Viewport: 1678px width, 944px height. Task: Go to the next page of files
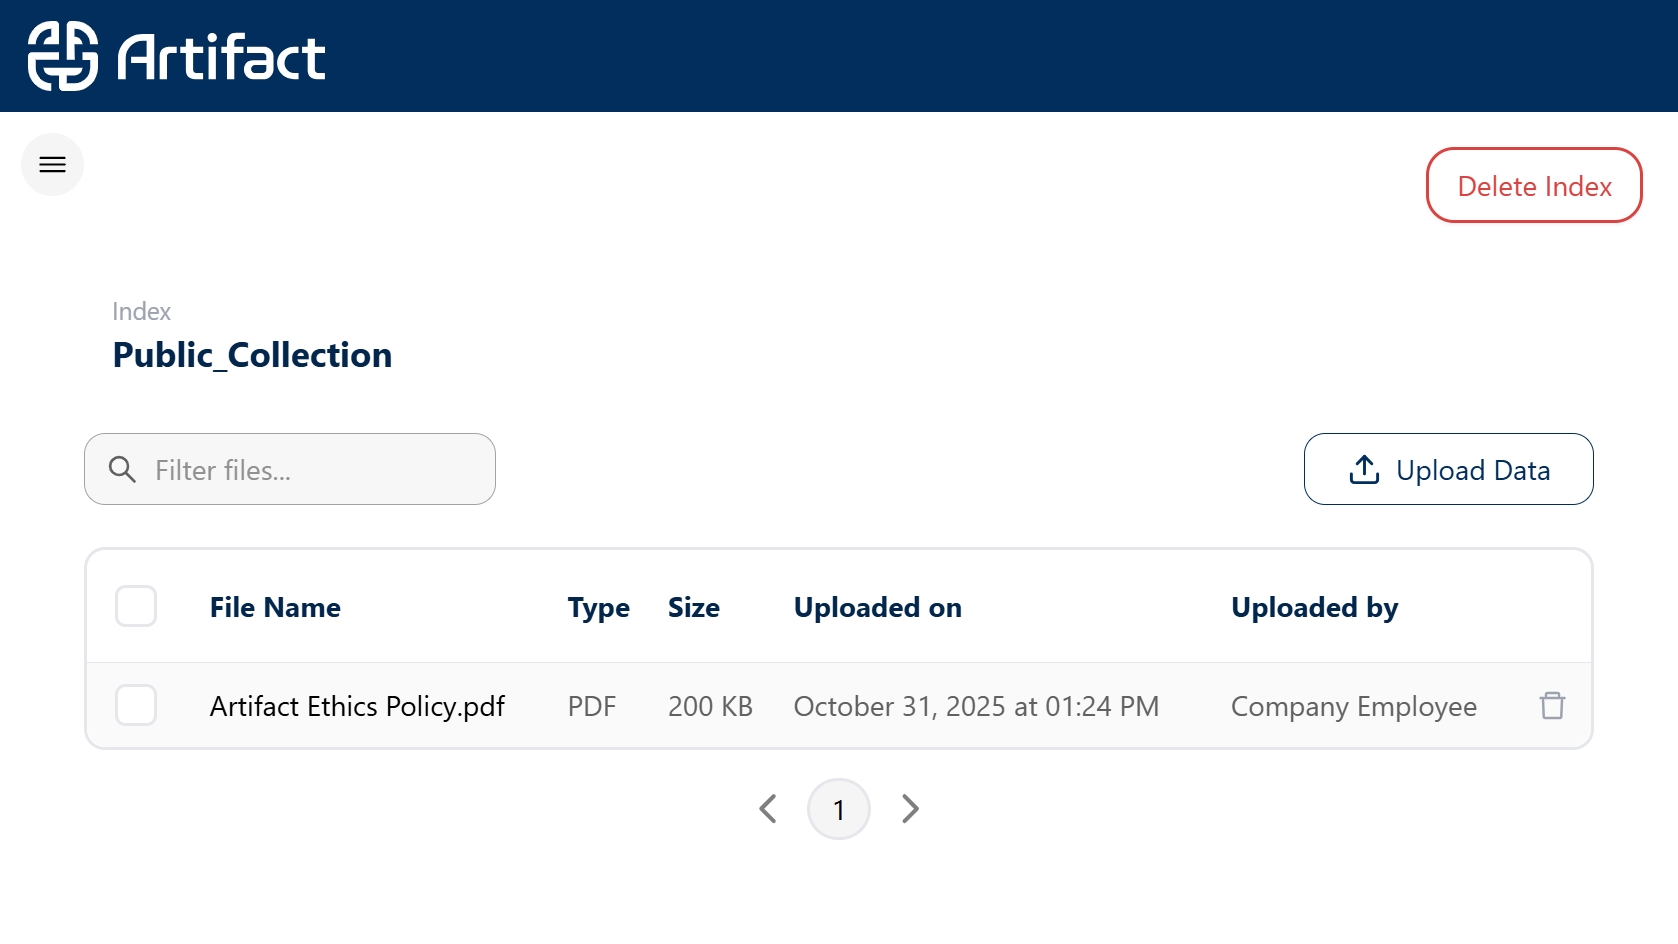910,809
